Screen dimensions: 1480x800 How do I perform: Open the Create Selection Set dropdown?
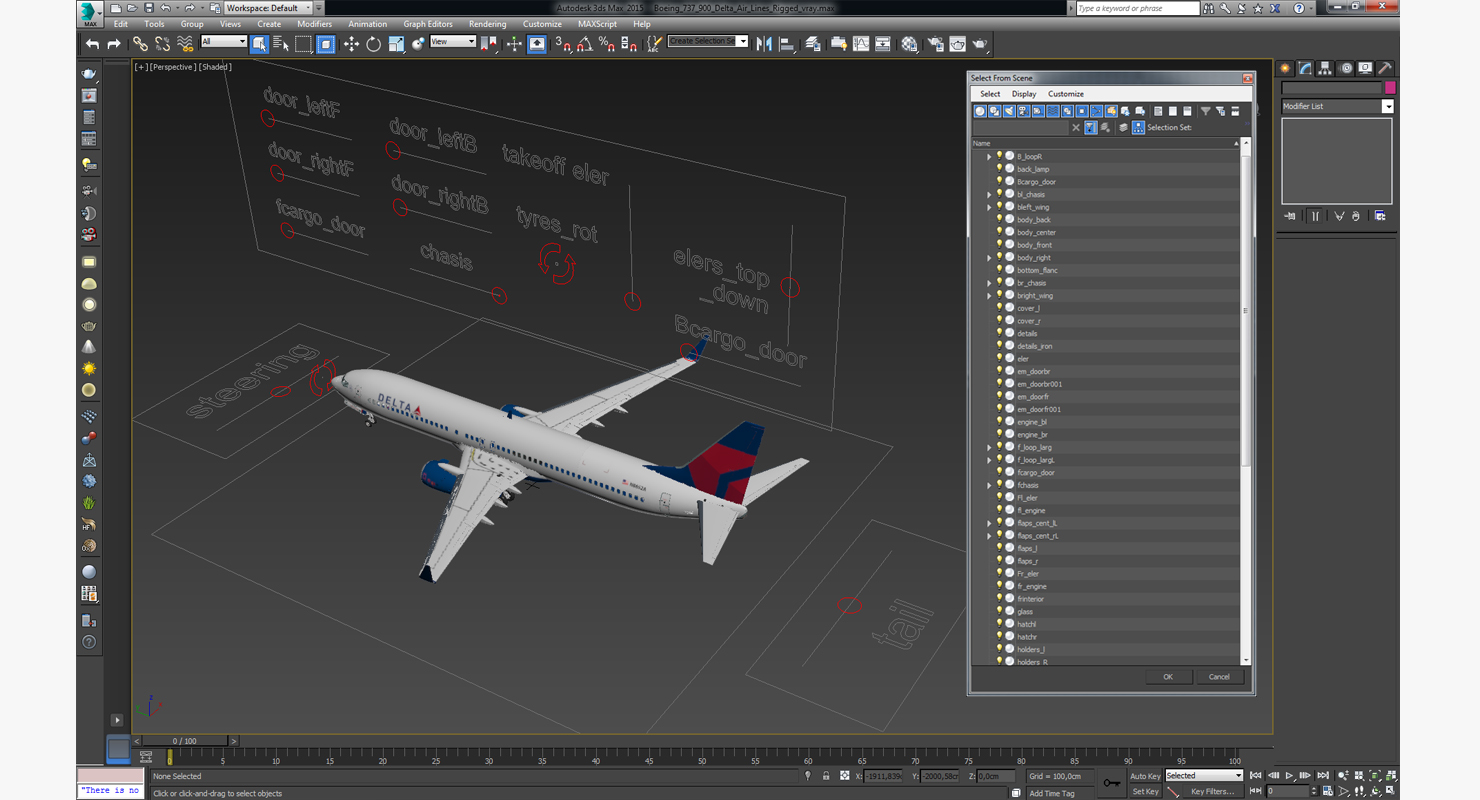pos(708,41)
